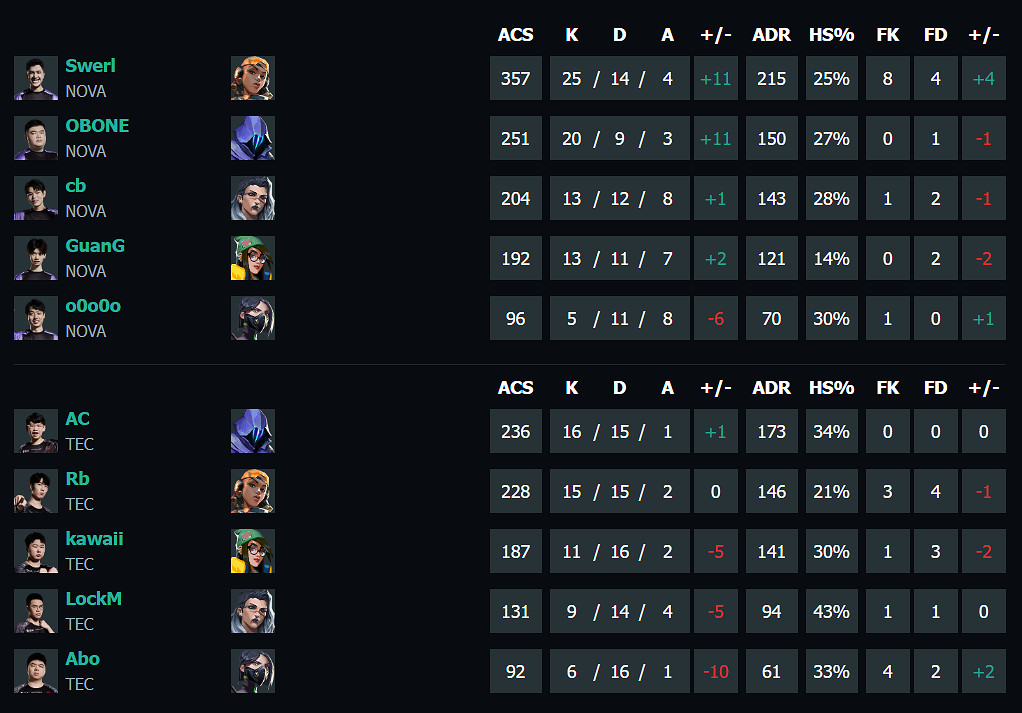
Task: Click the ADR header above TEC players
Action: click(x=771, y=388)
